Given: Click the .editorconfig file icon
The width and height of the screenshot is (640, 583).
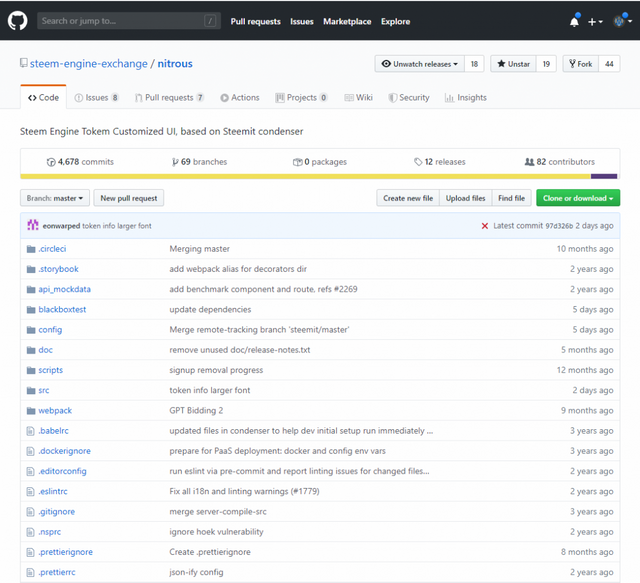Looking at the screenshot, I should [31, 471].
